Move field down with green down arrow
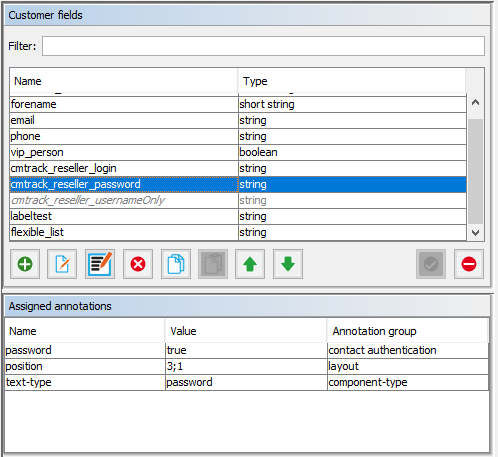Viewport: 498px width, 457px height. point(288,264)
